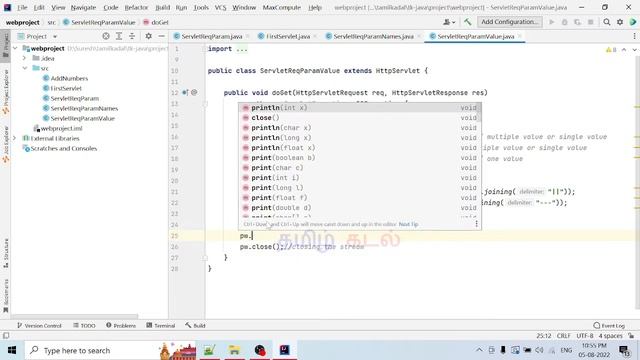Switch to ServletReqParamNames.java tab
The height and width of the screenshot is (360, 640).
click(373, 36)
